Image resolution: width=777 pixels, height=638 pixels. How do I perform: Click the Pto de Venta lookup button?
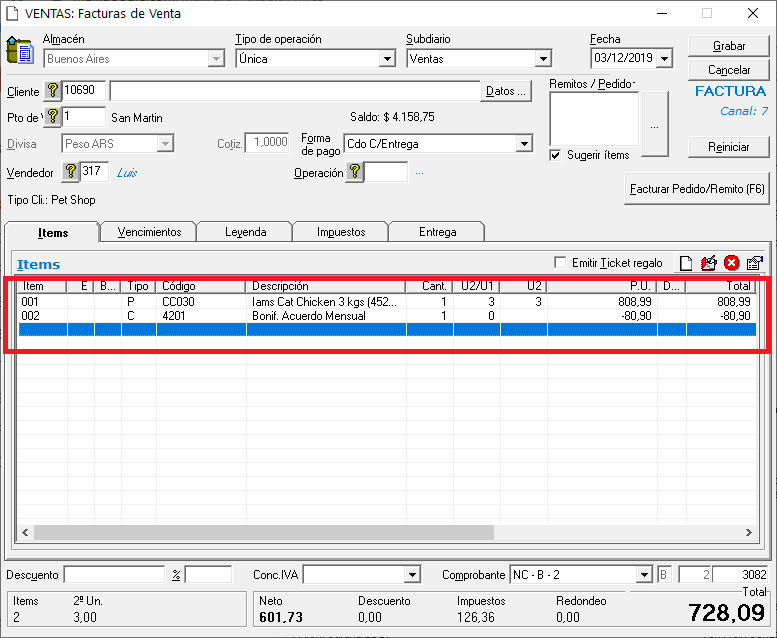(x=53, y=117)
